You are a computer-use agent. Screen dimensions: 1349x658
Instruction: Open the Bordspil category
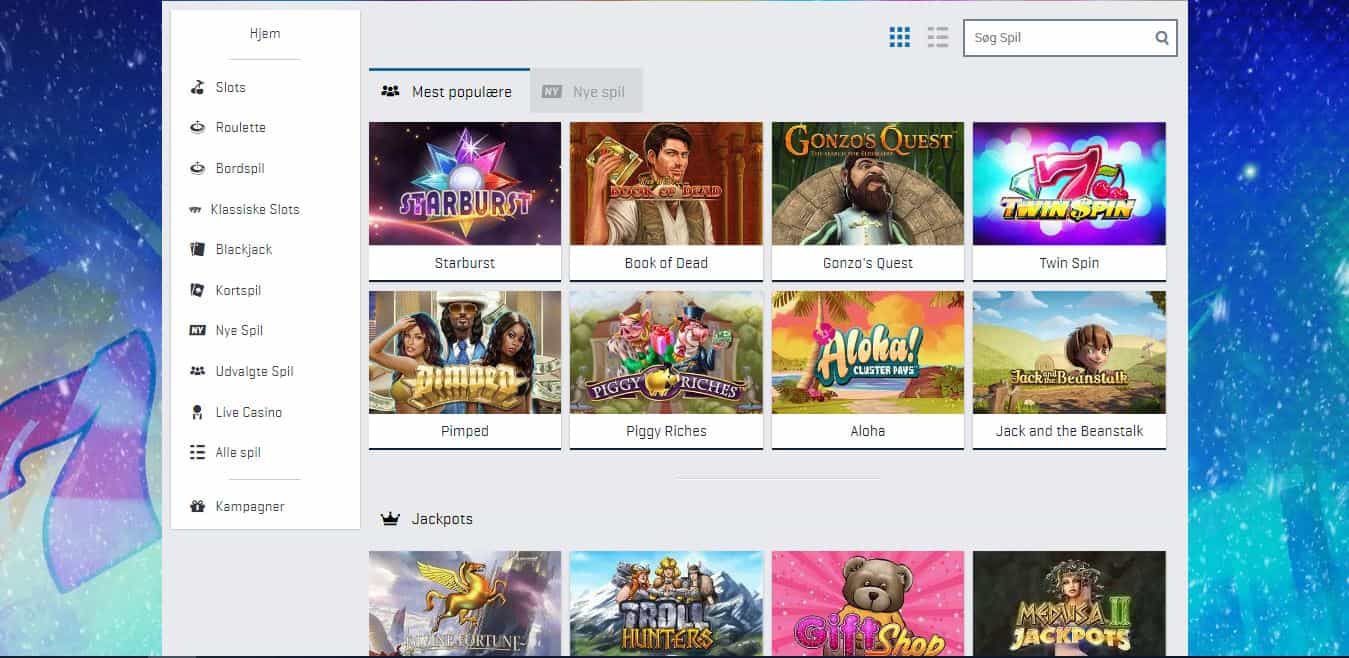240,169
